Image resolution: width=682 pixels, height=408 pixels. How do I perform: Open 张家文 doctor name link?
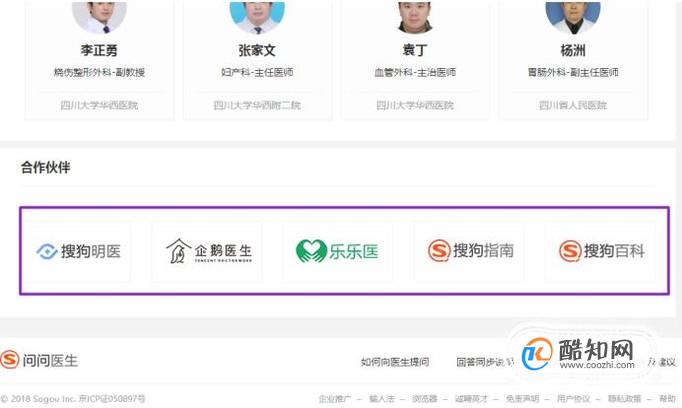coord(257,50)
